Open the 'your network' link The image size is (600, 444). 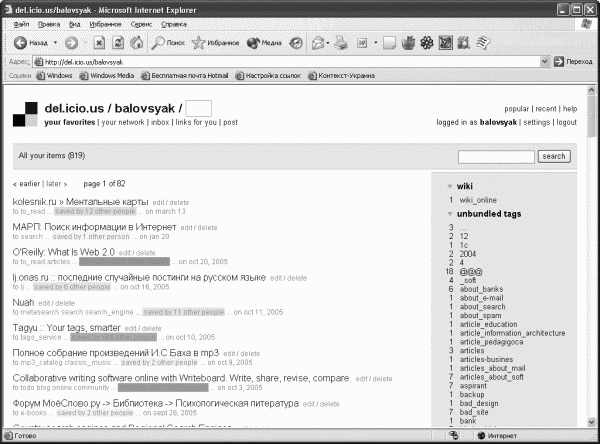pos(123,122)
